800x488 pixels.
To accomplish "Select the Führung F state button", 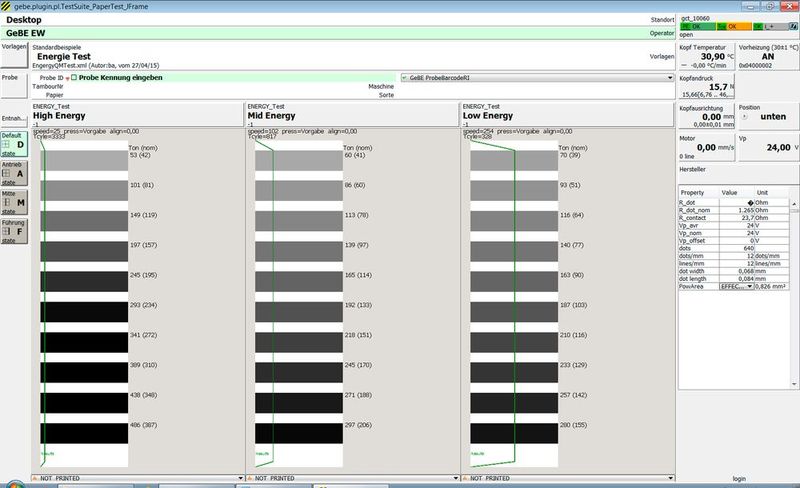I will pos(13,233).
